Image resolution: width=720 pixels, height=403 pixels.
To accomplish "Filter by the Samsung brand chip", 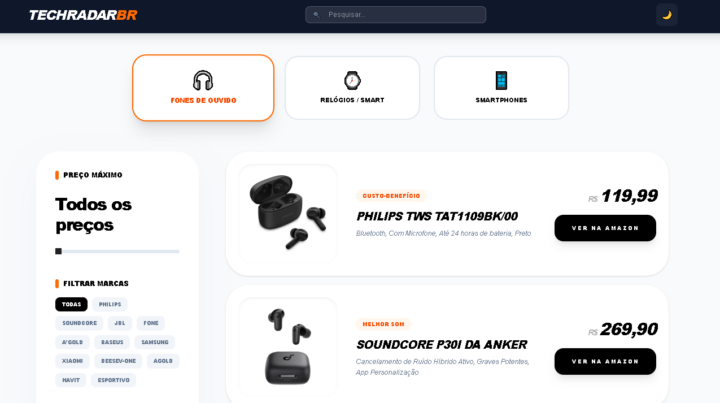I will click(155, 342).
